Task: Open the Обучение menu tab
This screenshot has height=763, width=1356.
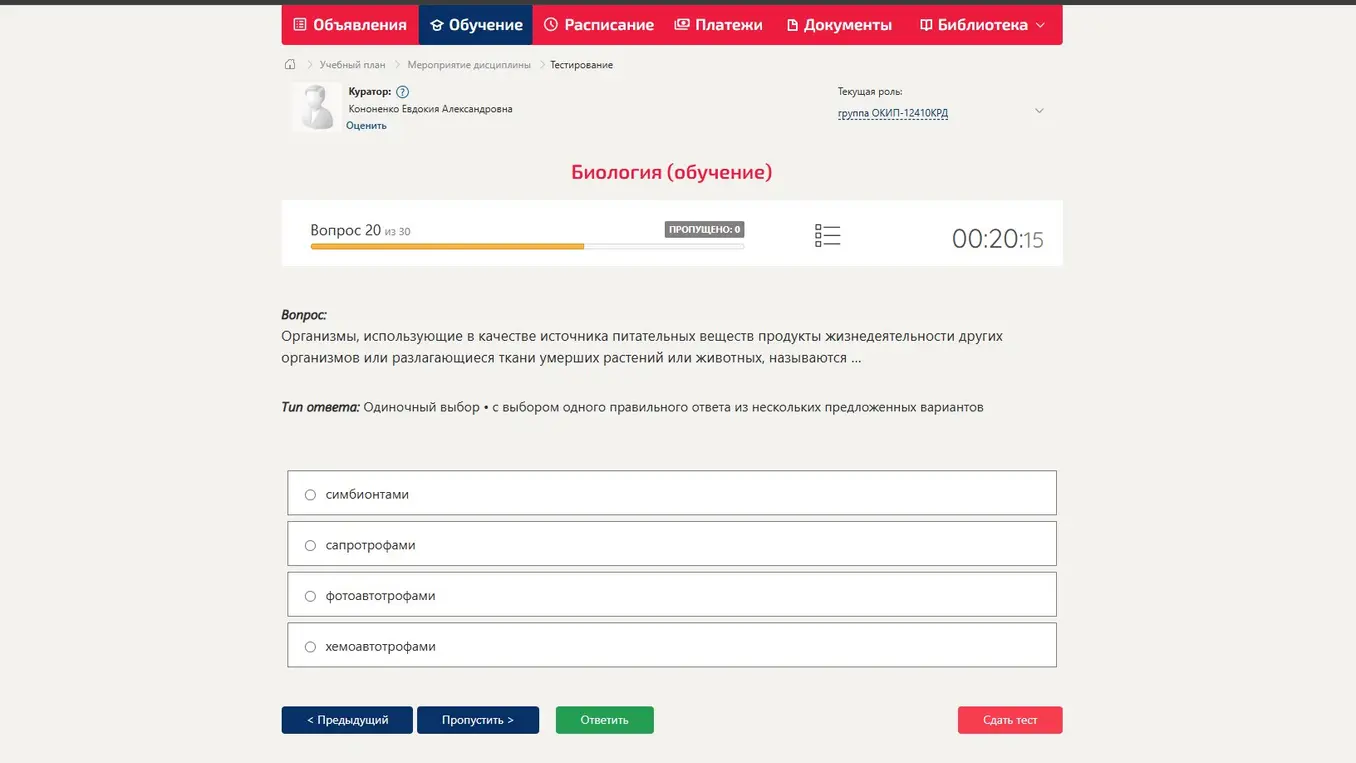Action: (476, 25)
